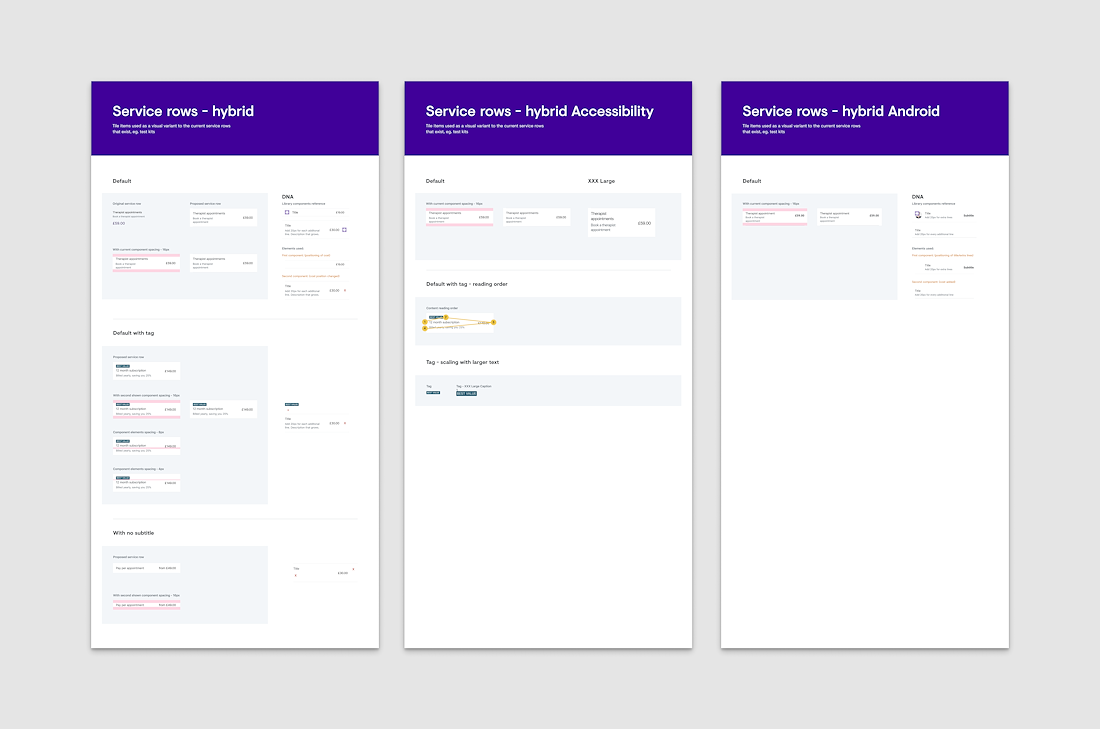Click 'Pay per appointment' card under Proposed service row
Viewport: 1100px width, 729px height.
tap(147, 568)
